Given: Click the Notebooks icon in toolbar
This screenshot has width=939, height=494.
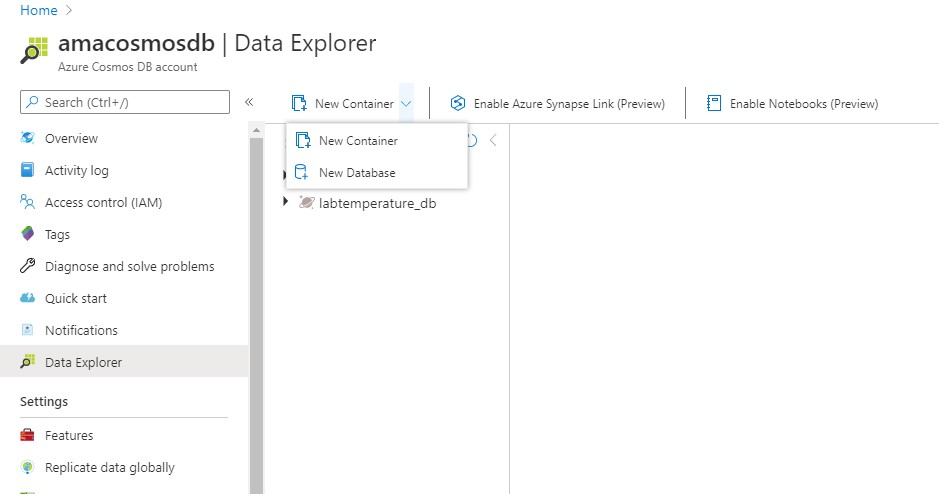Looking at the screenshot, I should click(714, 104).
